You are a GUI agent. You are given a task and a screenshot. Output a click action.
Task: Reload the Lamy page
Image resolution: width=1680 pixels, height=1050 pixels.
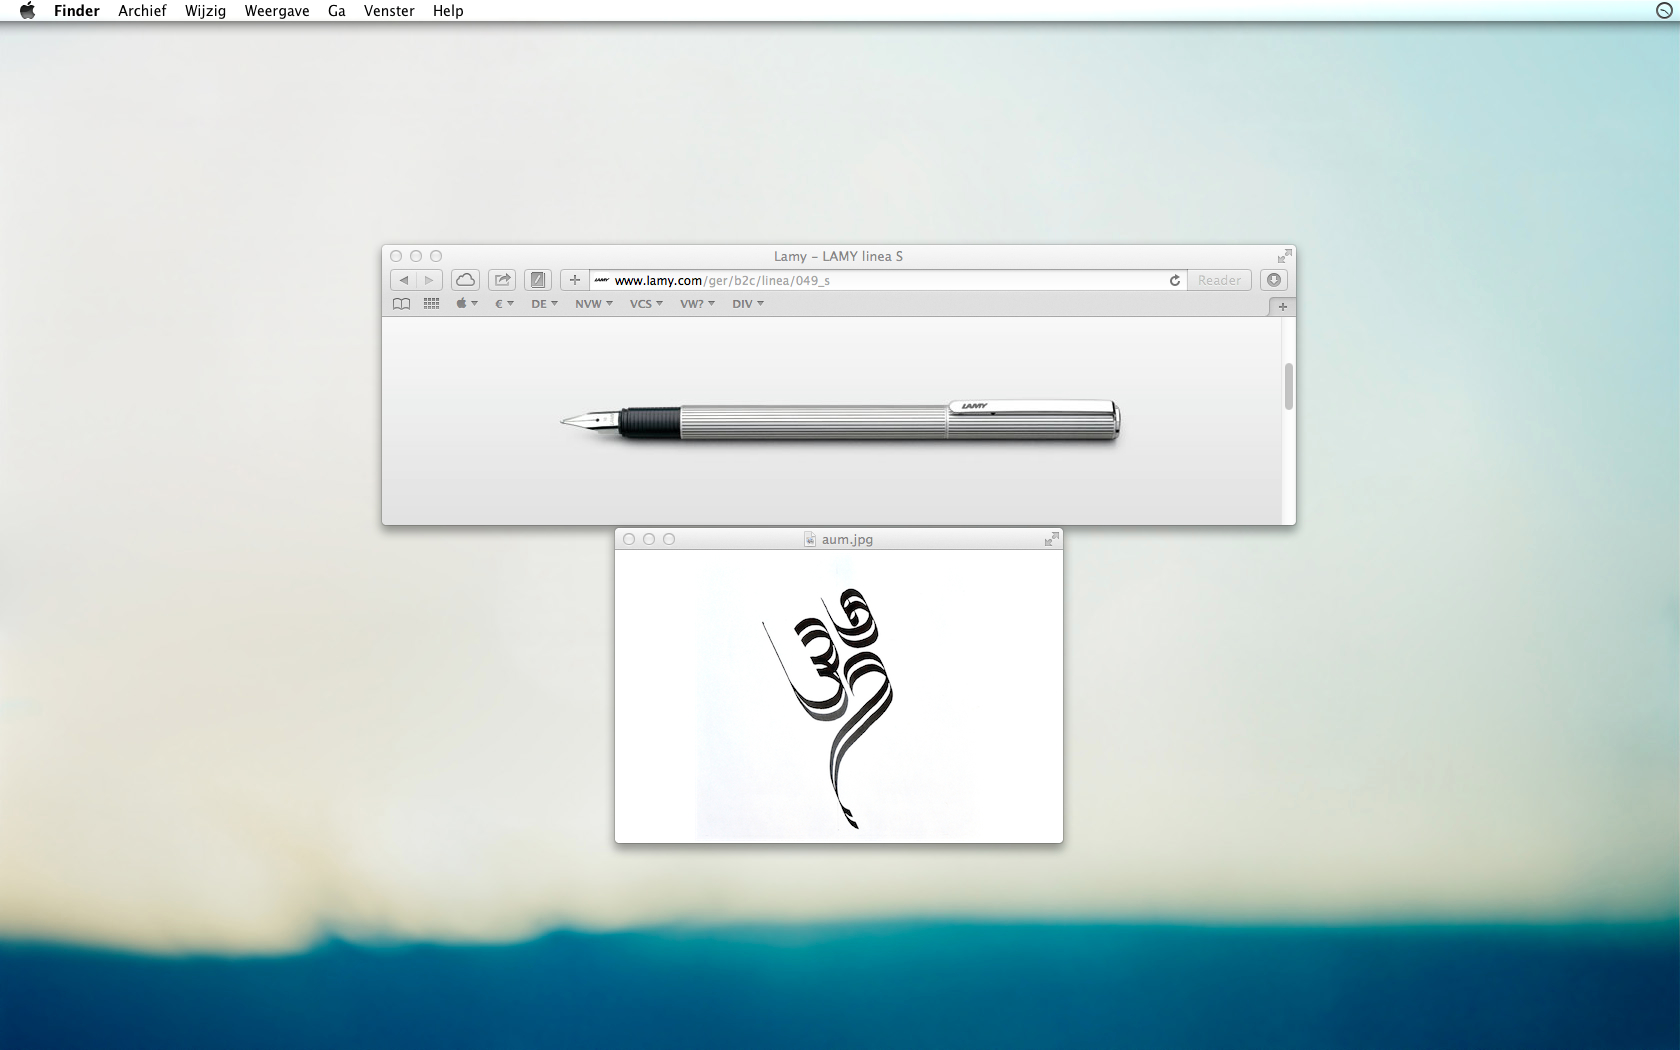[1175, 280]
